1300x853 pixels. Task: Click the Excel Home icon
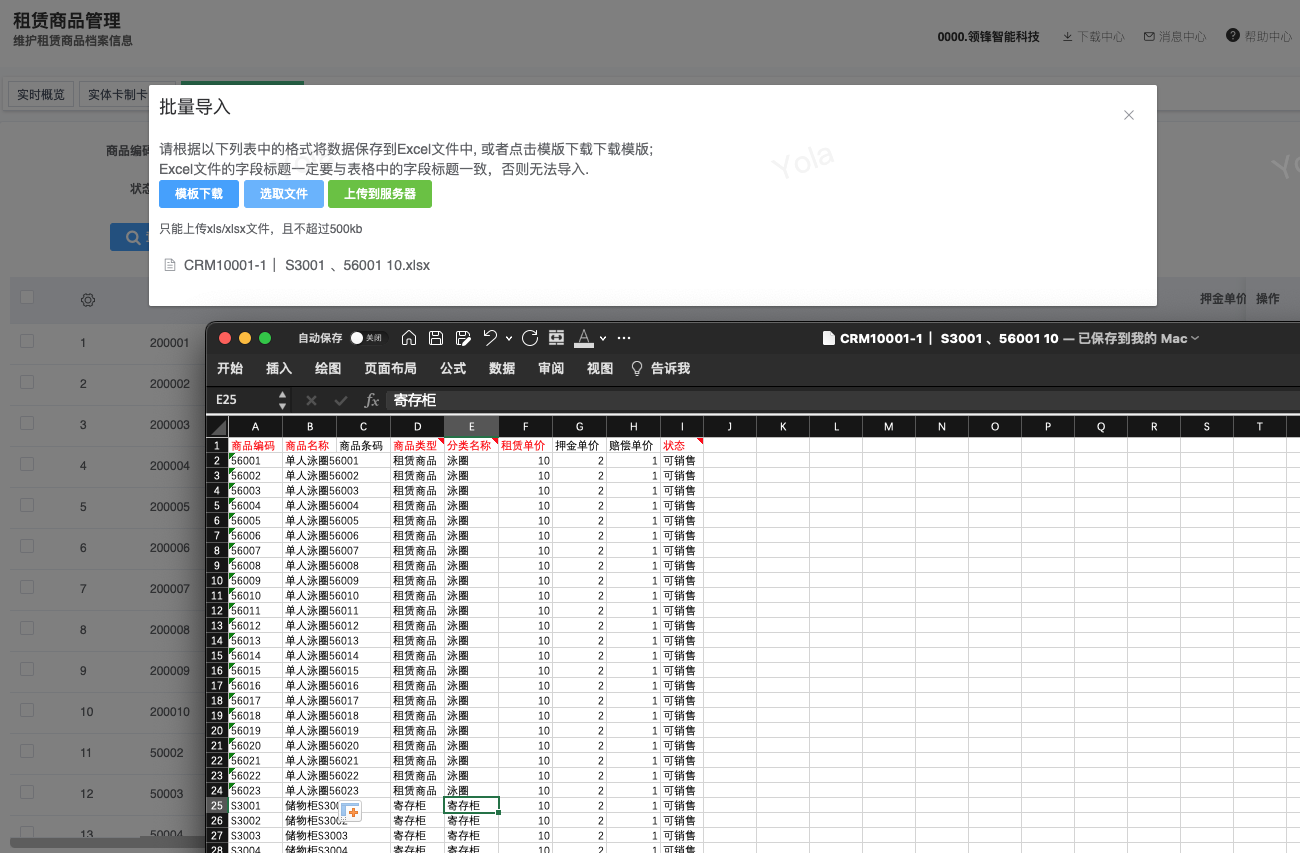click(x=408, y=338)
